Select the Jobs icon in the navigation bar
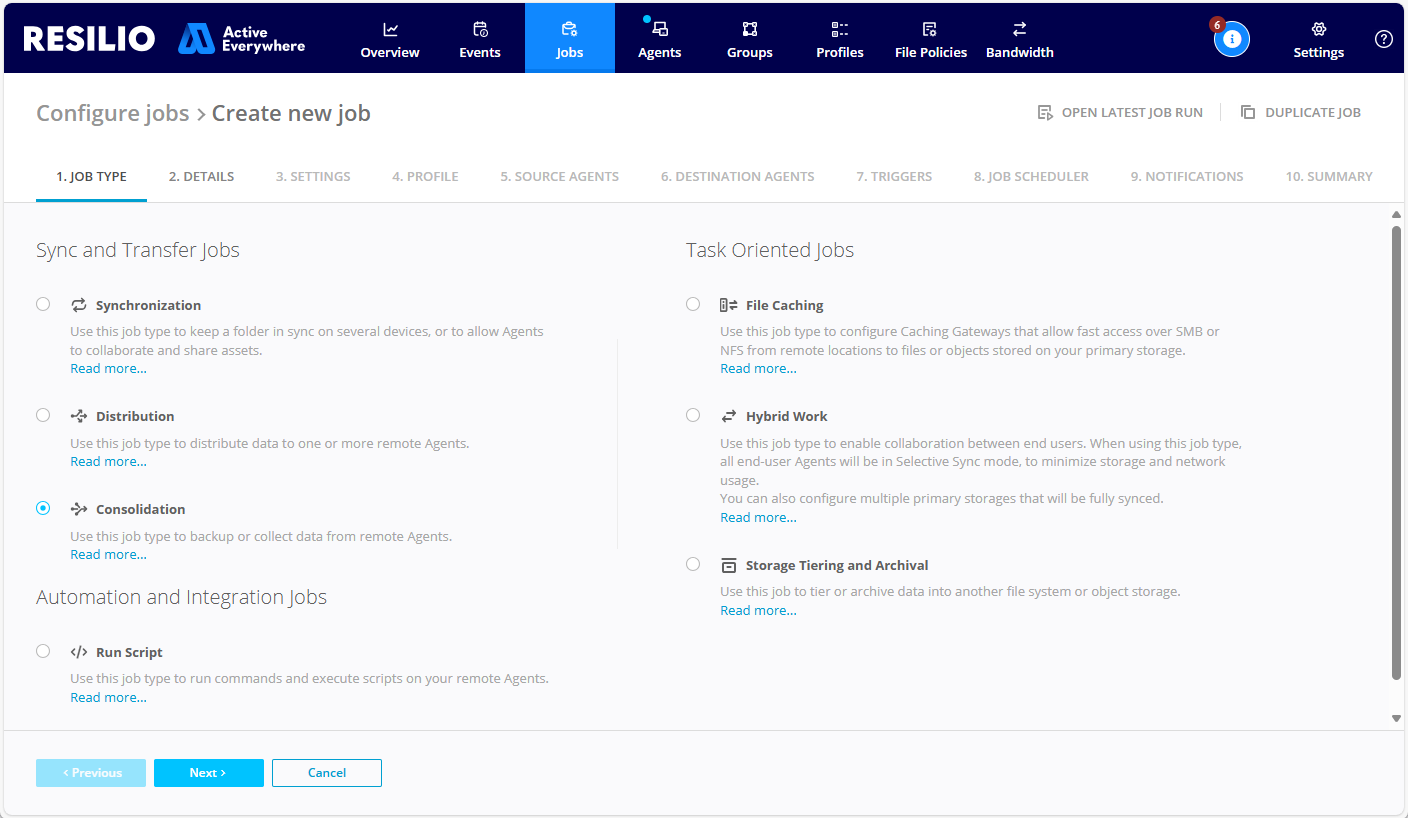The image size is (1408, 818). [x=569, y=30]
